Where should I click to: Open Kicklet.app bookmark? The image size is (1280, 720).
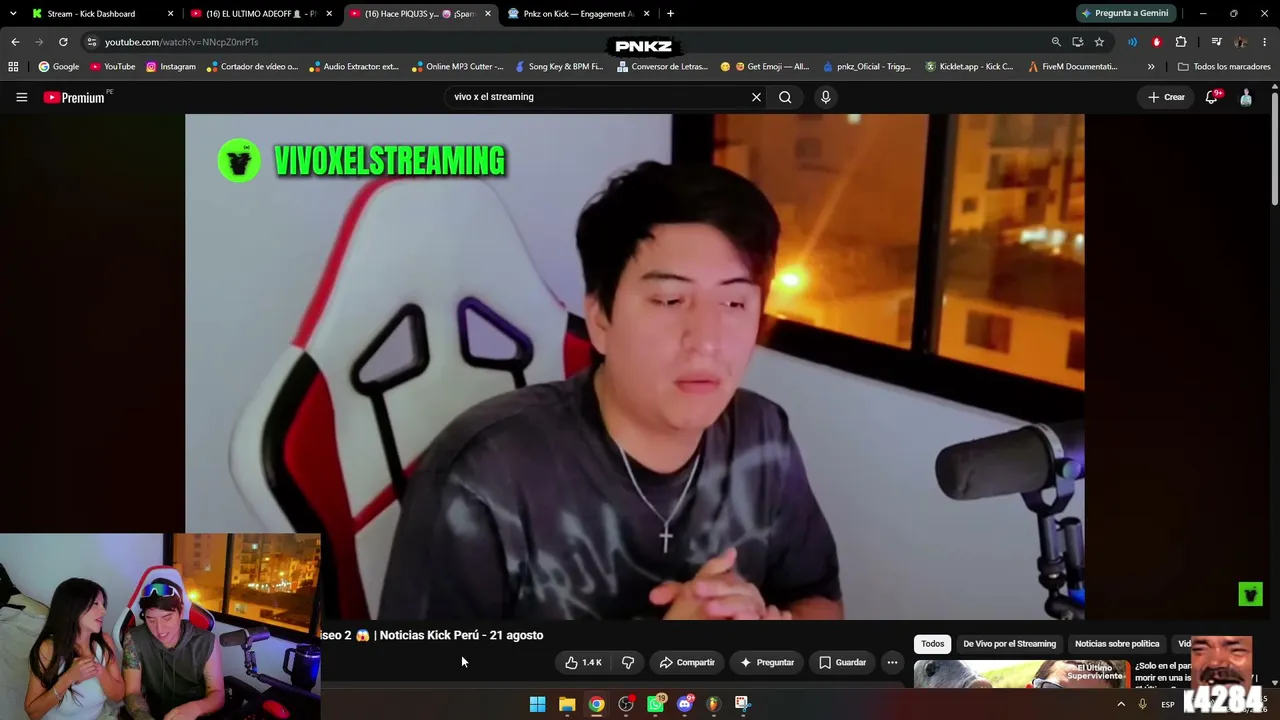[969, 67]
